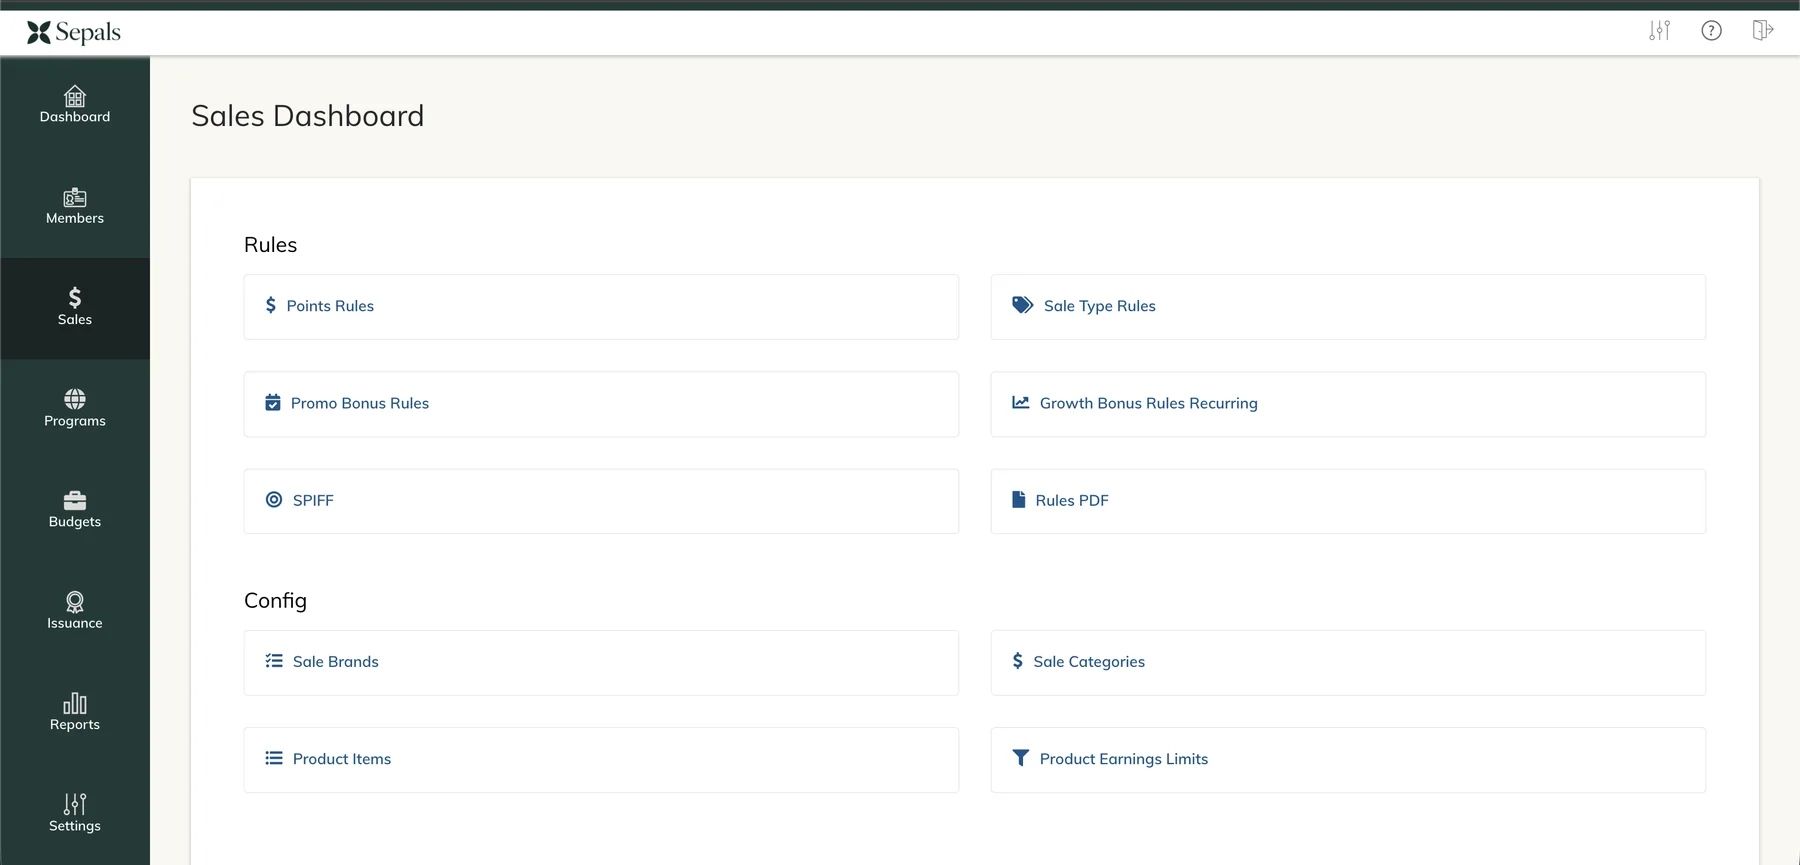Viewport: 1800px width, 865px height.
Task: Open the Members sidebar label
Action: [x=75, y=218]
